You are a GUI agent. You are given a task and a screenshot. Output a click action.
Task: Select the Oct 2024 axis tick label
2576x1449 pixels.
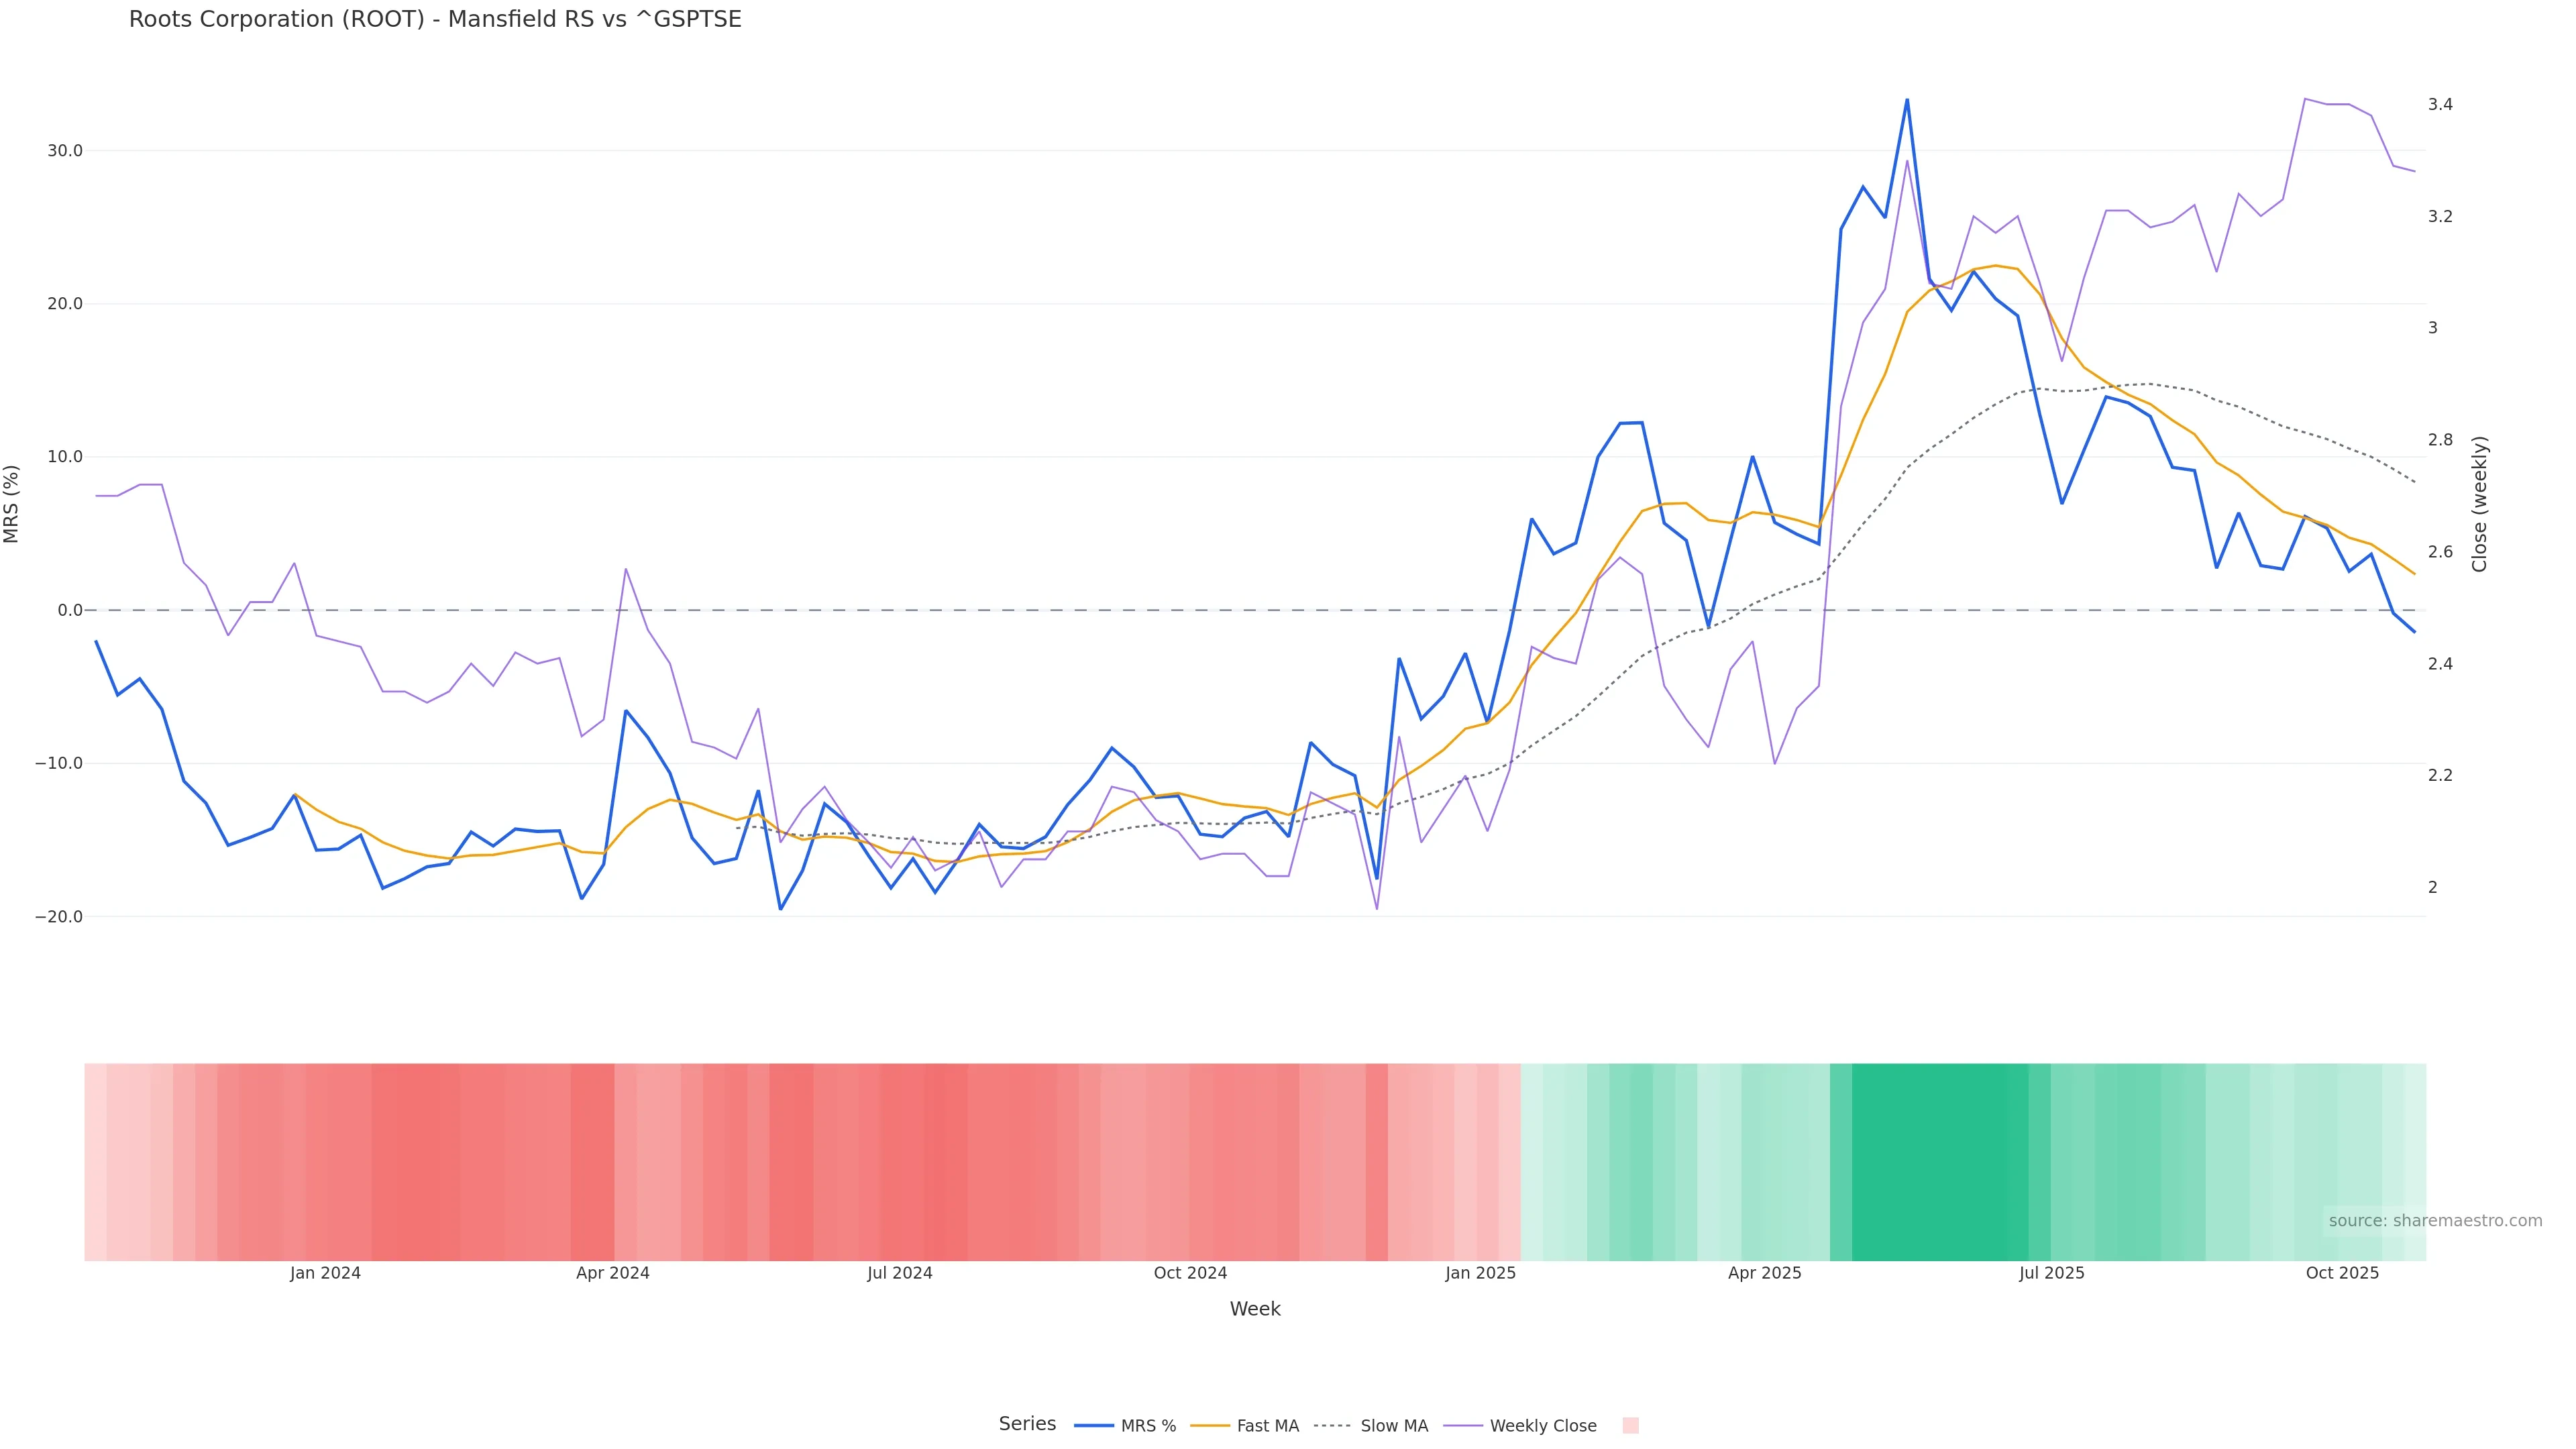tap(1190, 1273)
